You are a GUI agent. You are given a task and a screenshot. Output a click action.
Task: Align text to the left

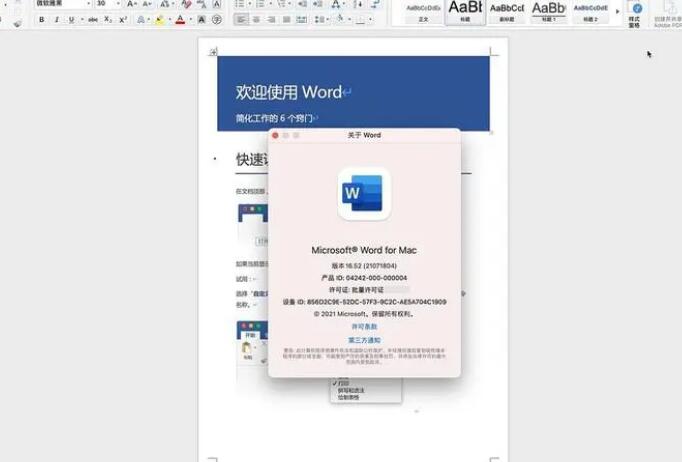[241, 19]
